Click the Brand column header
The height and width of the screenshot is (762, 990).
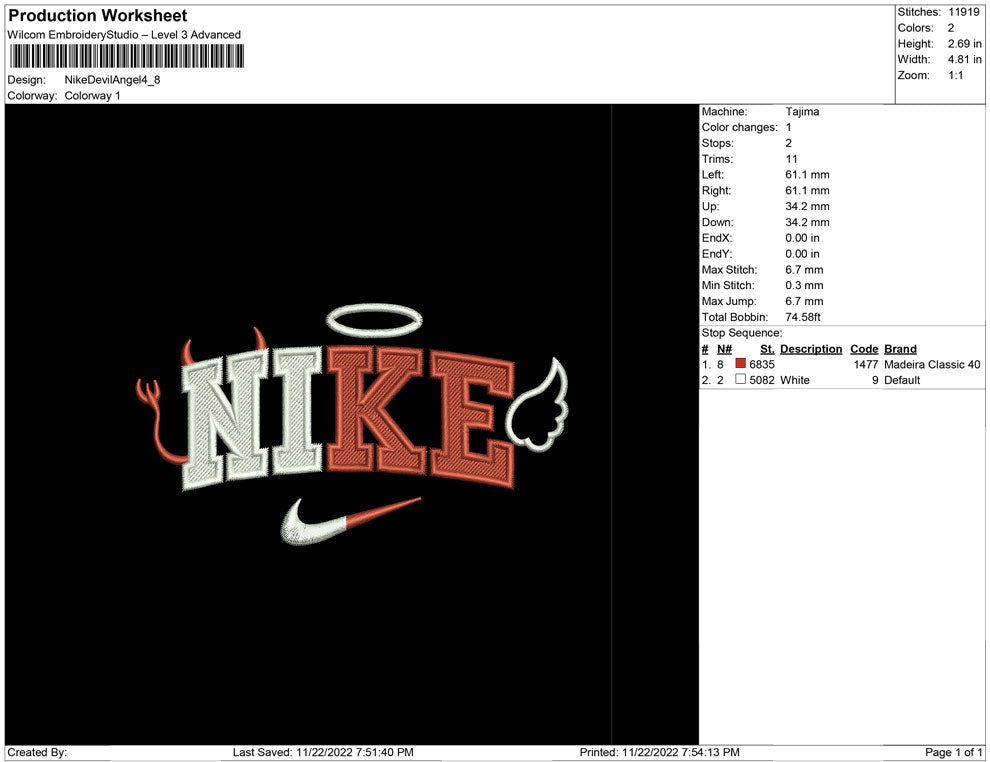click(x=900, y=349)
